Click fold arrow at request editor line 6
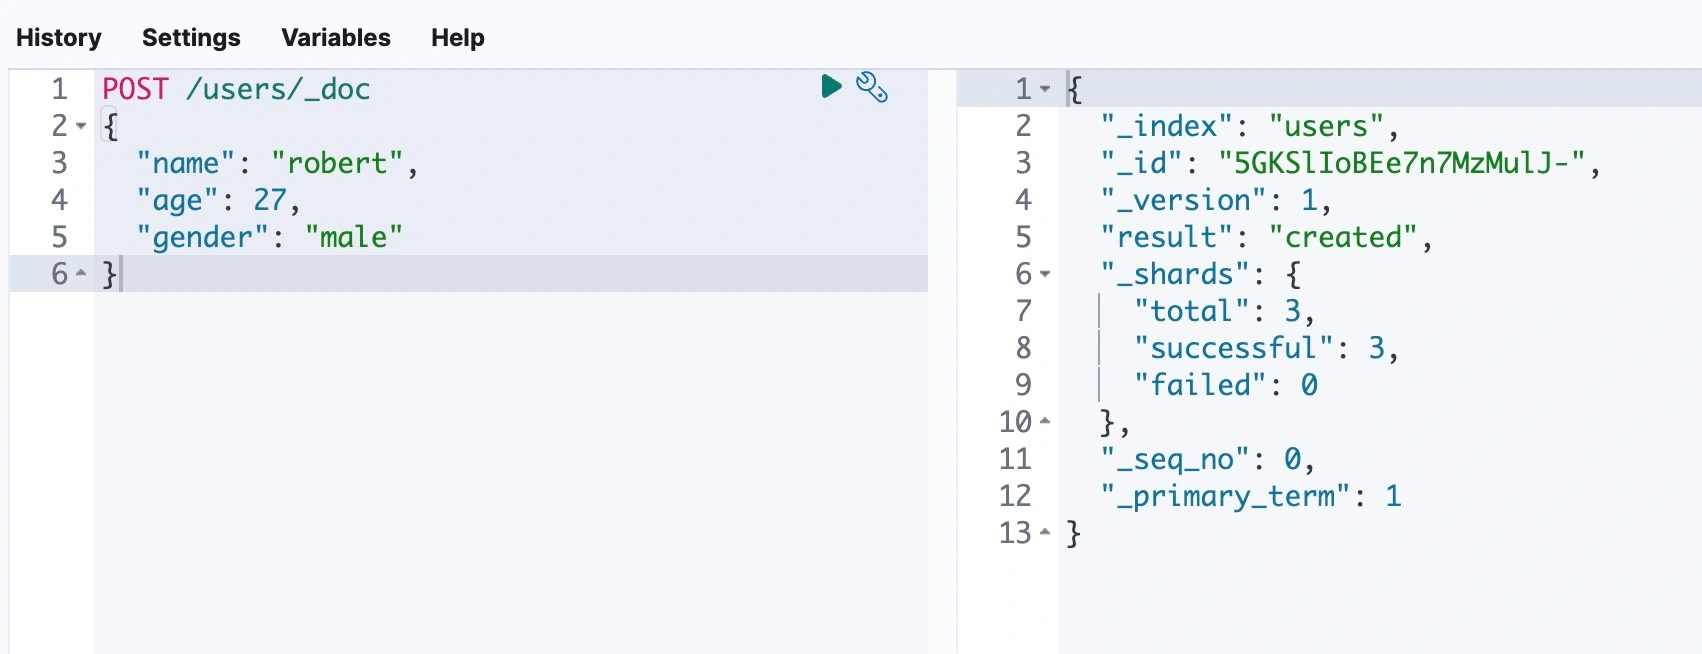The image size is (1702, 654). coord(82,273)
